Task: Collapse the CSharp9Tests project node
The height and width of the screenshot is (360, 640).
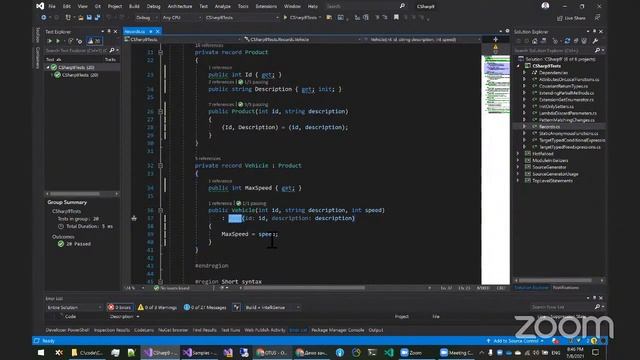Action: [x=518, y=66]
